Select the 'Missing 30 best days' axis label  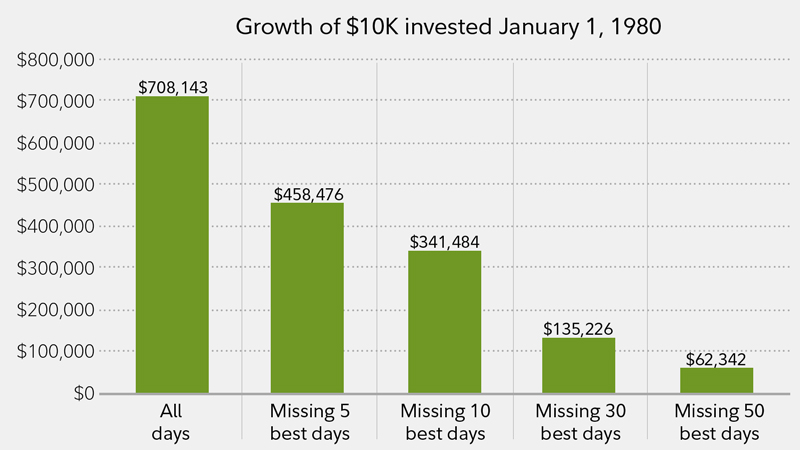tap(579, 423)
